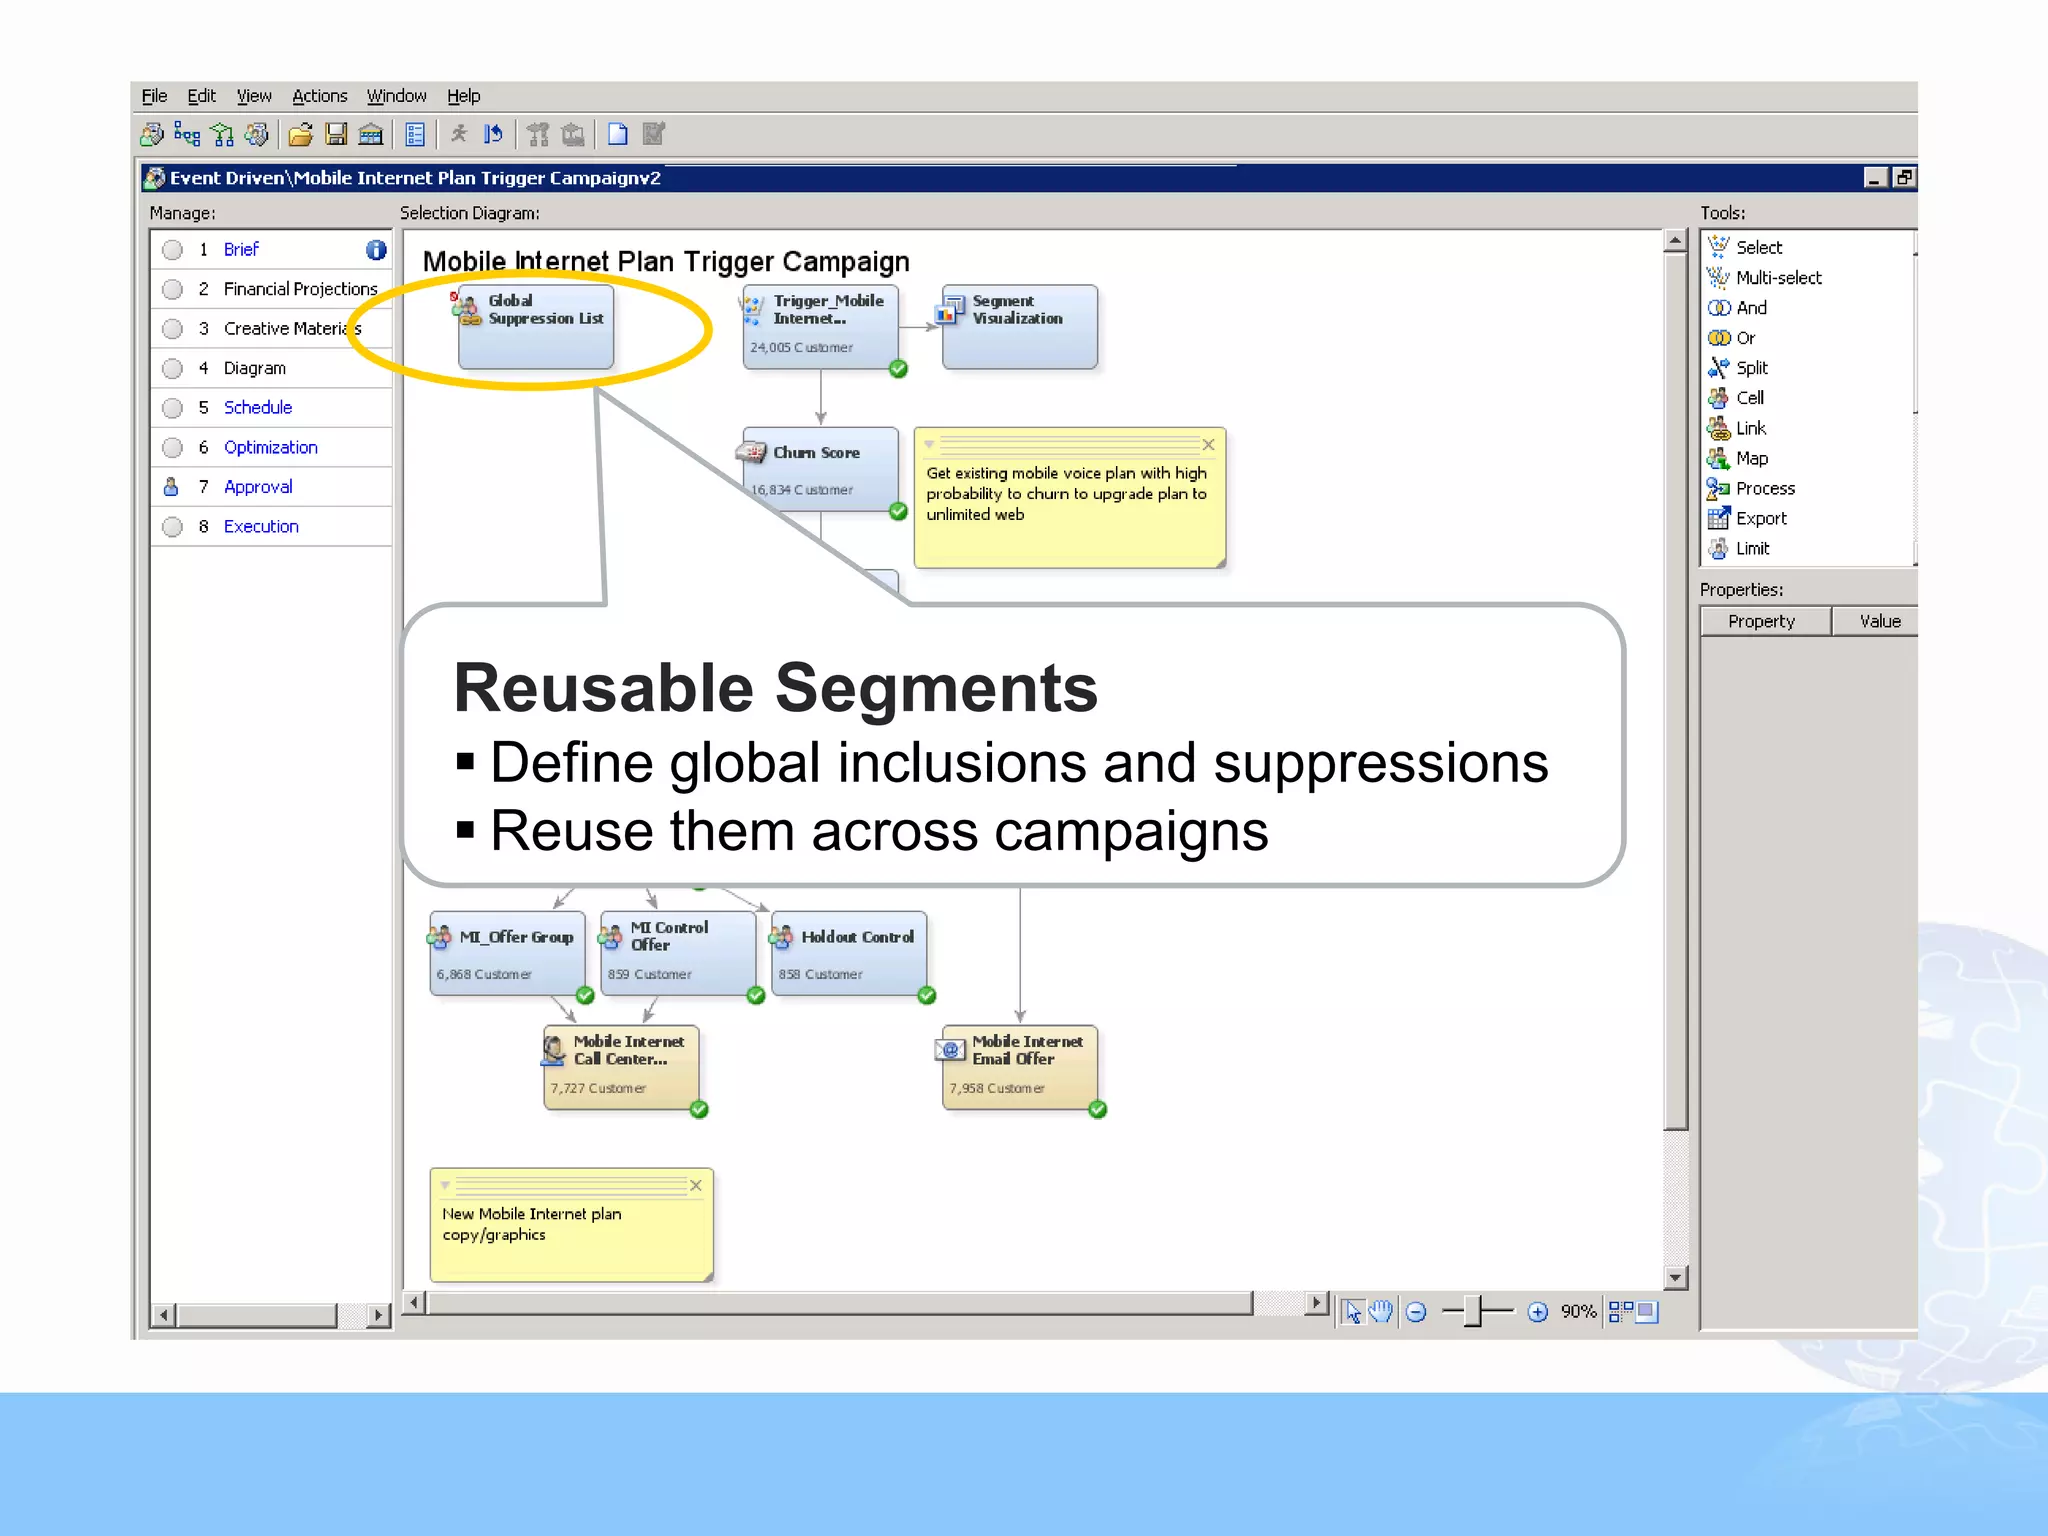Click the first person-with-calculator toolbar icon

tap(152, 134)
